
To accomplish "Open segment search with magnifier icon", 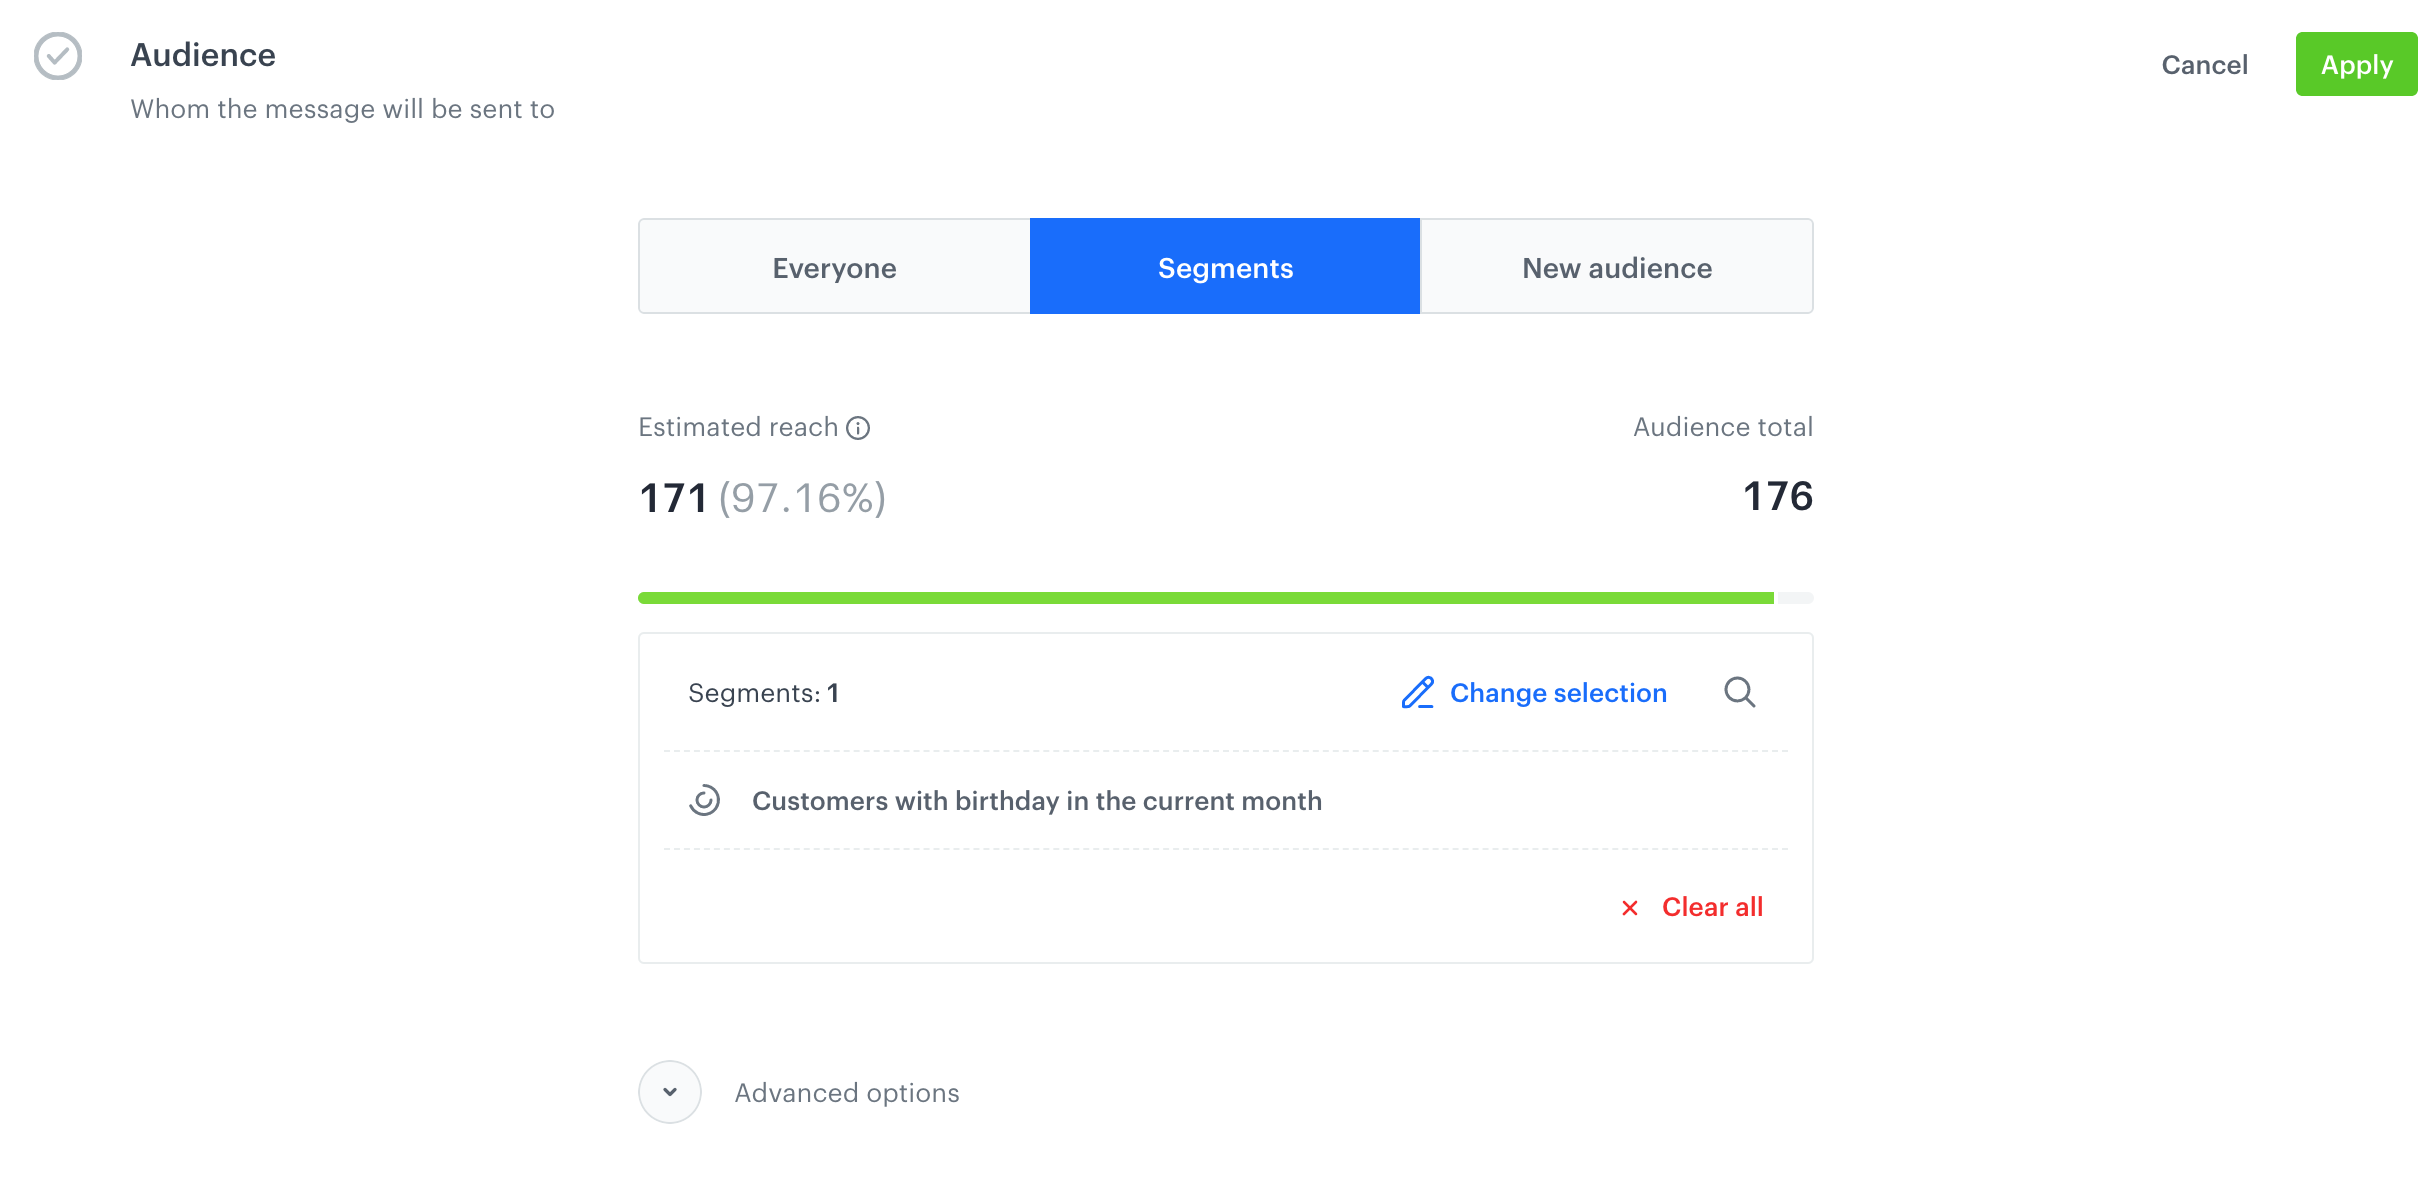I will tap(1739, 692).
